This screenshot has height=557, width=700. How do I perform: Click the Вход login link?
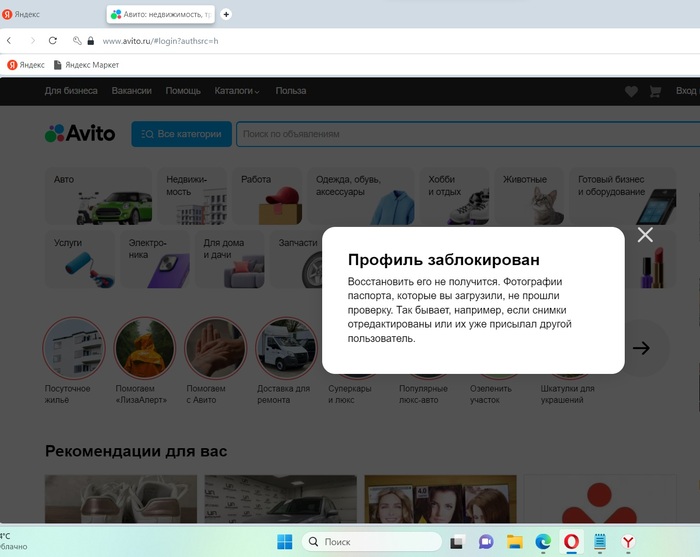[686, 91]
